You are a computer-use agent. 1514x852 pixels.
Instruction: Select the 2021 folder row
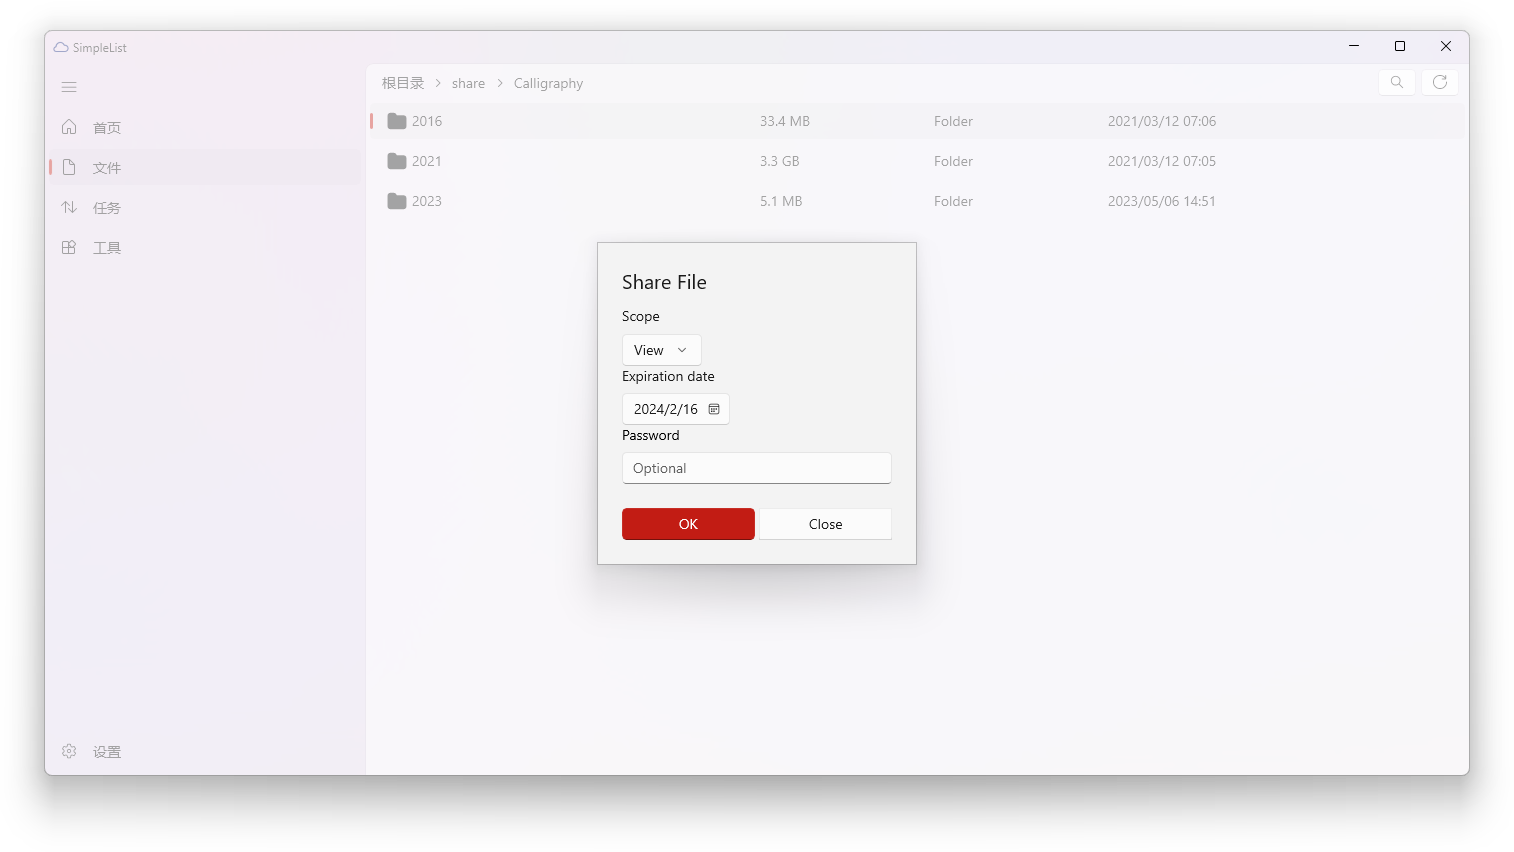click(x=917, y=161)
